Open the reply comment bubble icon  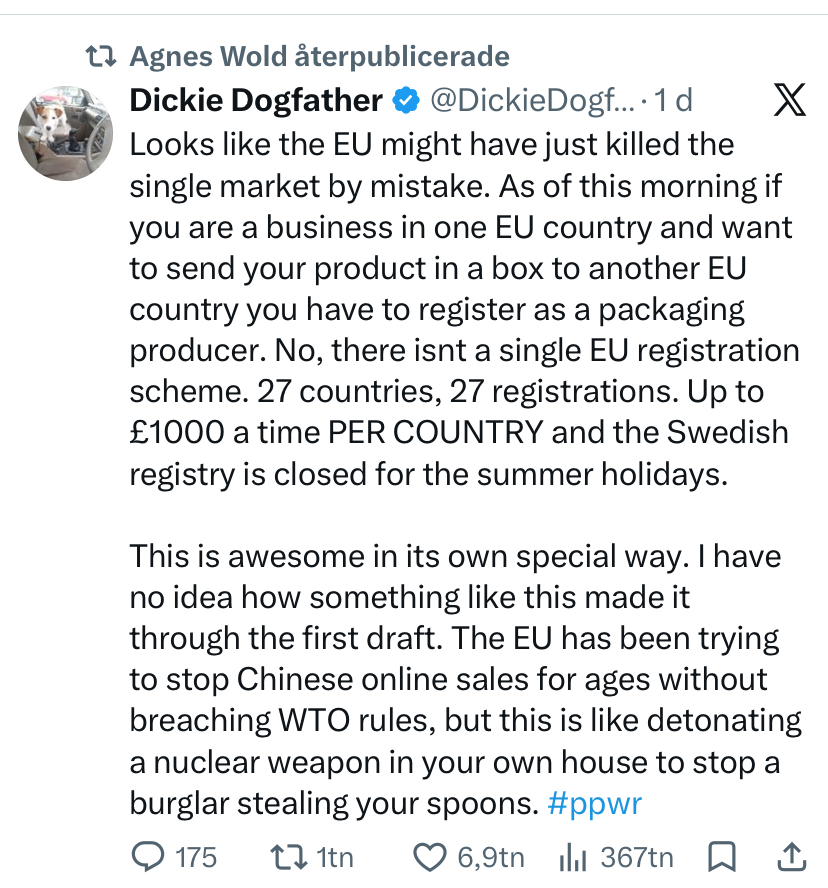pos(148,856)
